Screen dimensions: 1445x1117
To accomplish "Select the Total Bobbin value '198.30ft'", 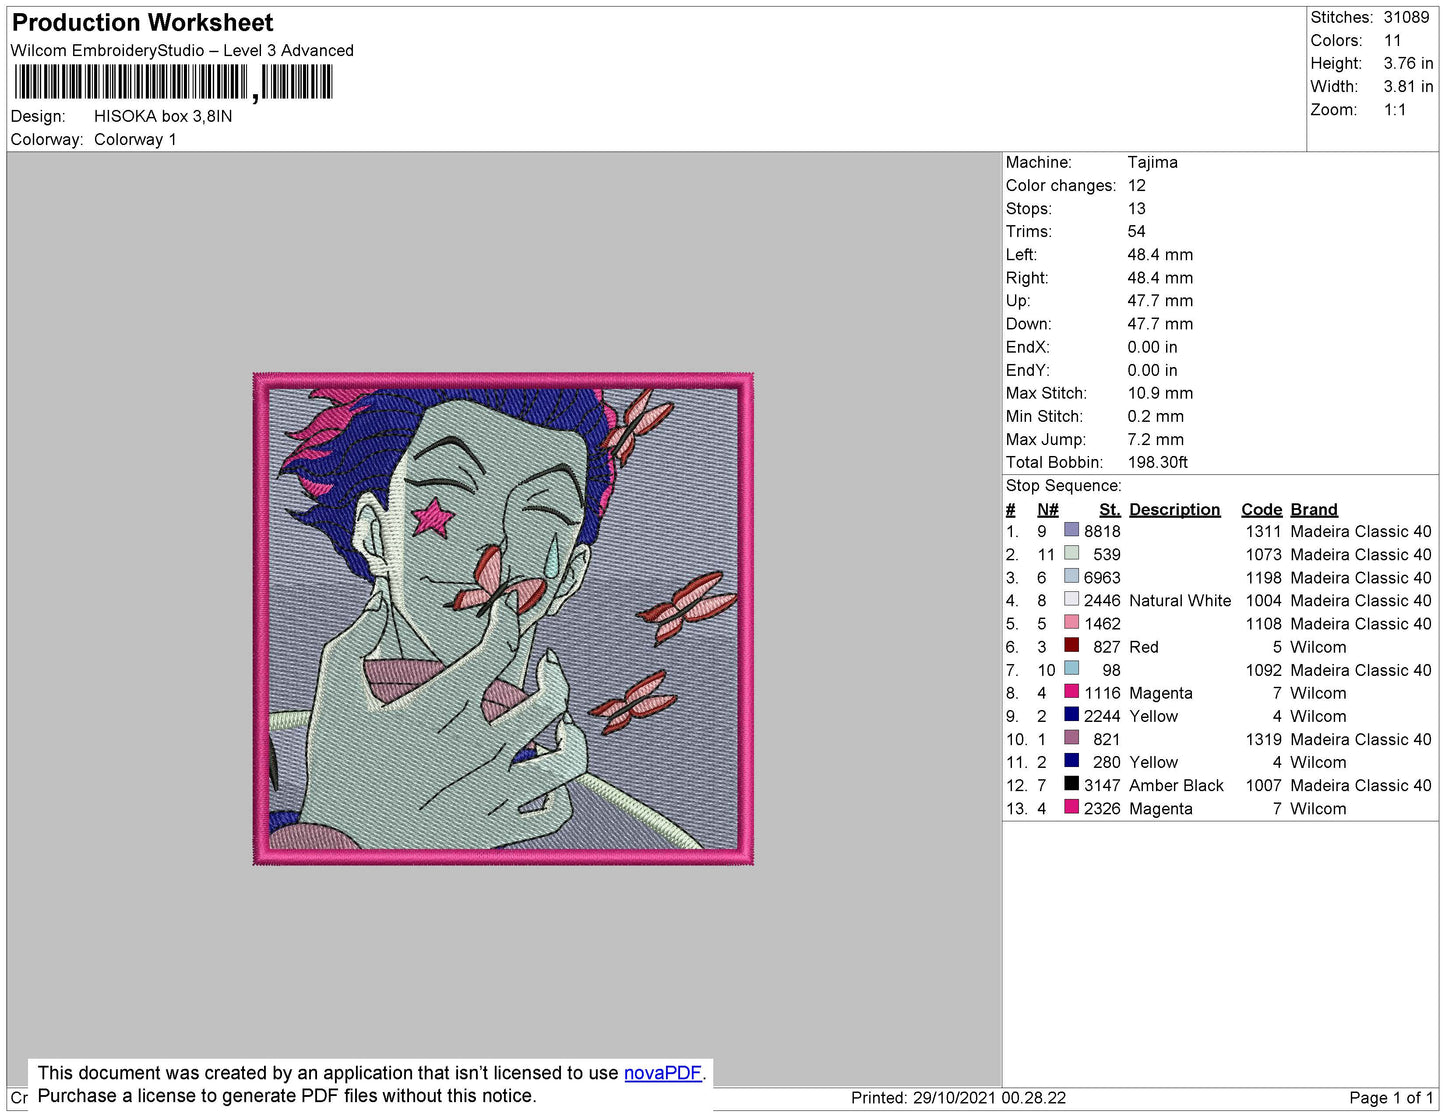I will point(1158,462).
